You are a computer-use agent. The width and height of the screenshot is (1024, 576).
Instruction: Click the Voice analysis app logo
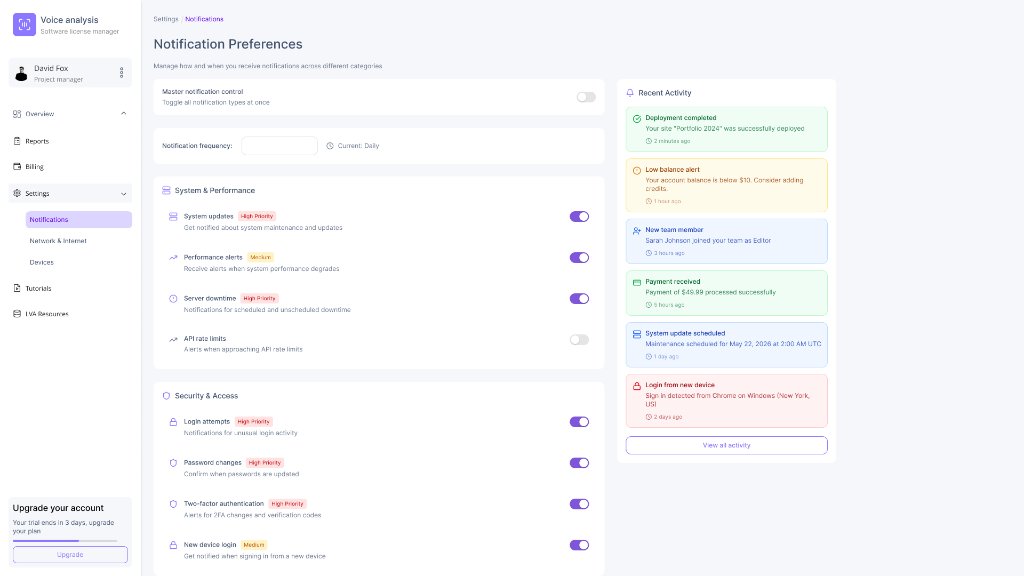pyautogui.click(x=24, y=25)
